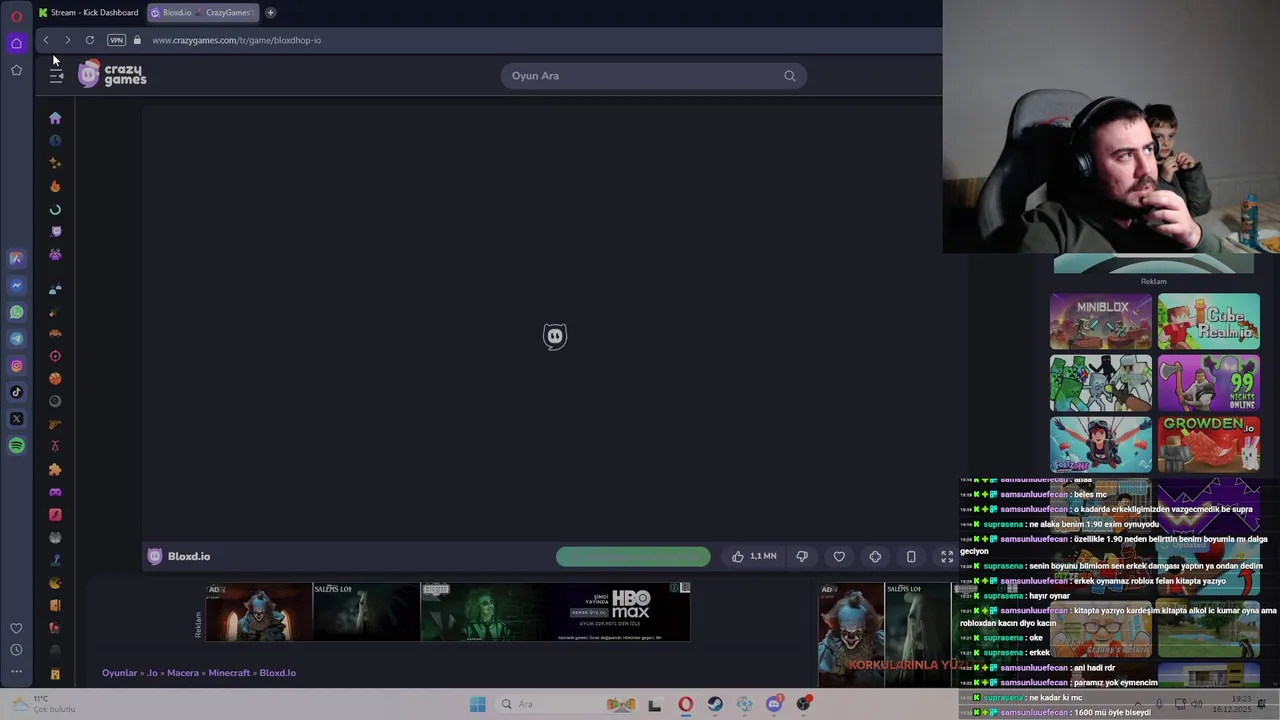
Task: Open Spotify in Opera sidebar
Action: [x=16, y=445]
